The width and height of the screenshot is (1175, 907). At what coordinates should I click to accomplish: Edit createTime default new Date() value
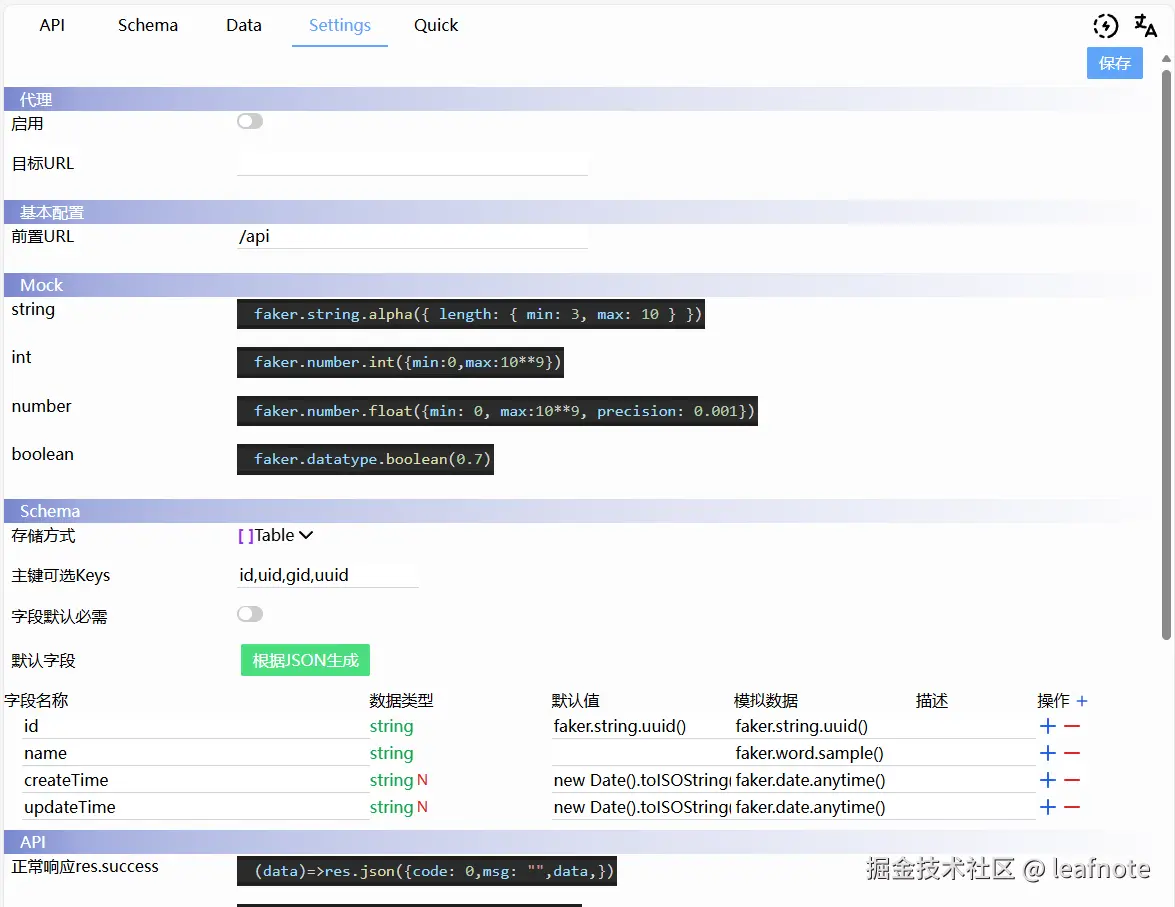641,780
